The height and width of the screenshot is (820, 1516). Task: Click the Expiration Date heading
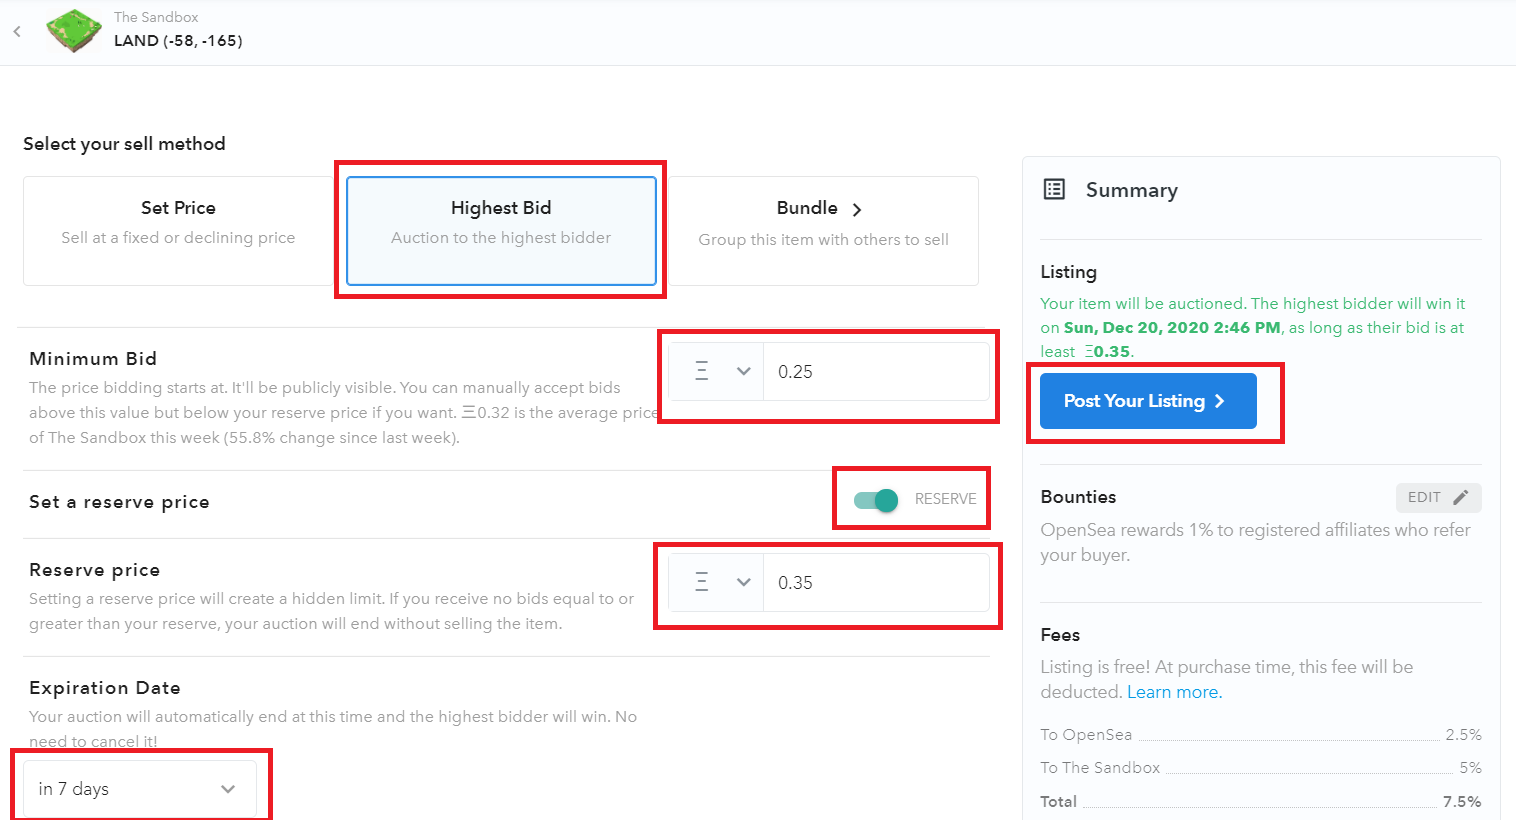(105, 688)
